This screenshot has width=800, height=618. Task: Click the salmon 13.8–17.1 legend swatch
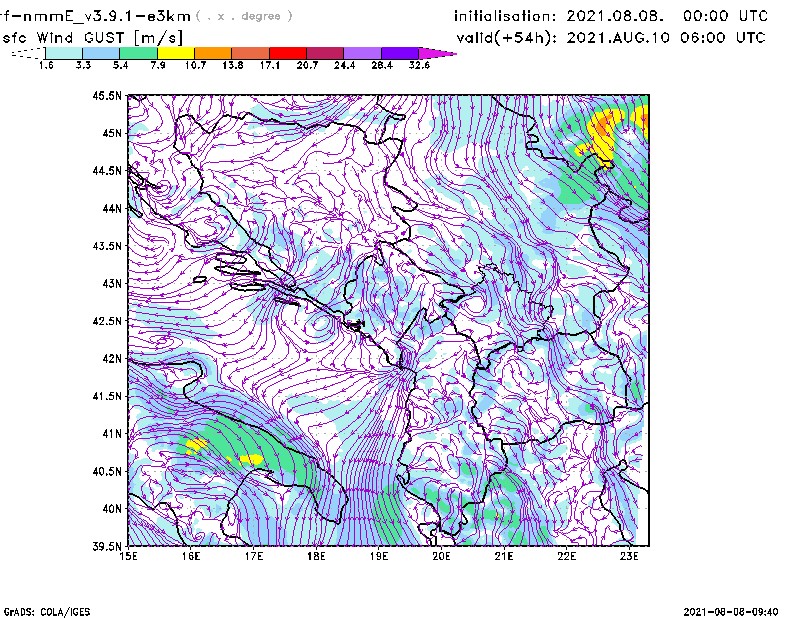[x=251, y=53]
